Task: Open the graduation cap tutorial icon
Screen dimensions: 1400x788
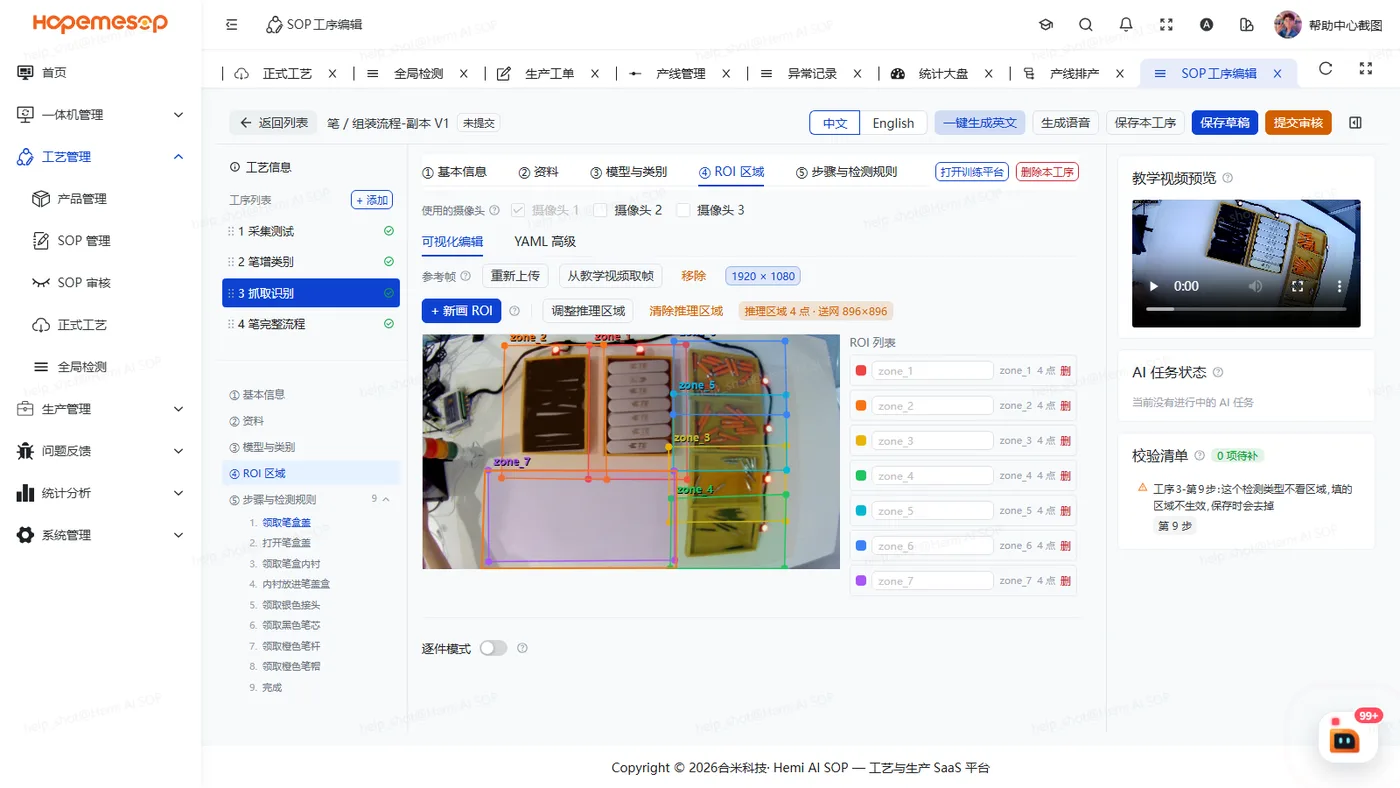Action: [1046, 24]
